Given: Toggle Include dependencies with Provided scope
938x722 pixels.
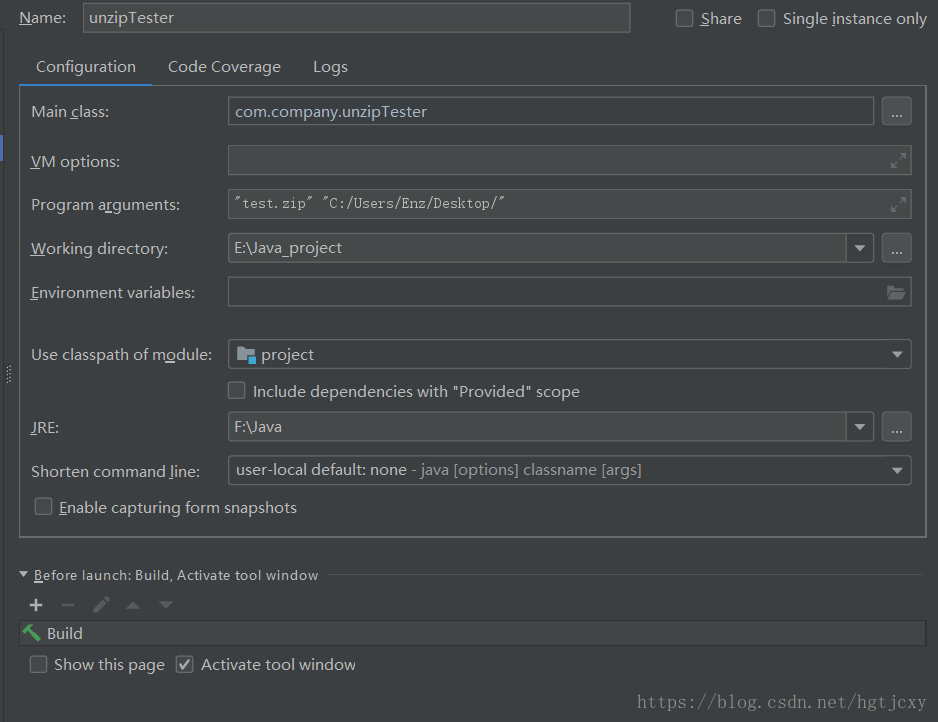Looking at the screenshot, I should point(236,391).
